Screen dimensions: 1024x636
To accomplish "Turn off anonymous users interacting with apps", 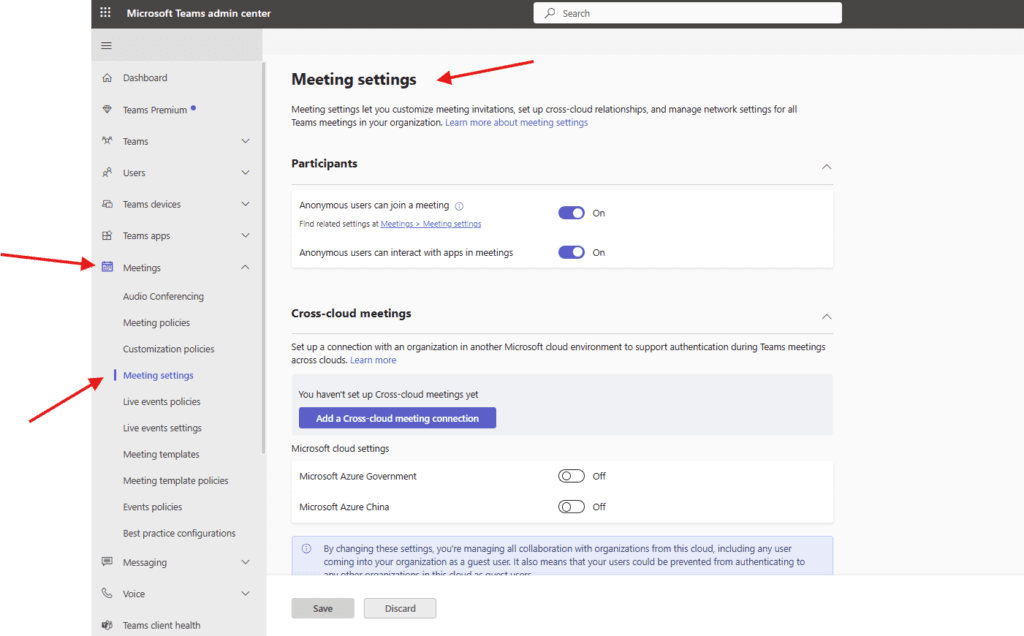I will pyautogui.click(x=571, y=253).
